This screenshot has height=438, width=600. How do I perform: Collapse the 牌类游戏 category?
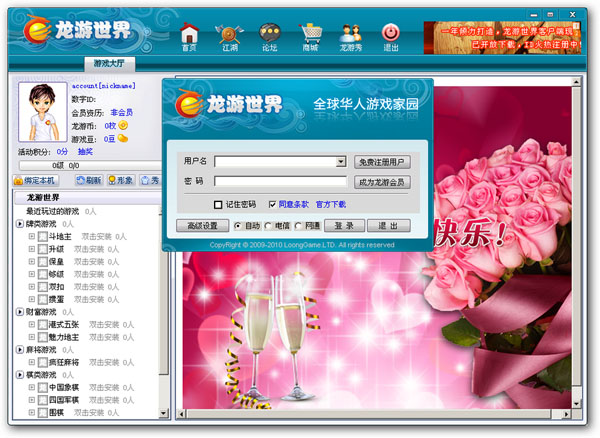coord(20,223)
